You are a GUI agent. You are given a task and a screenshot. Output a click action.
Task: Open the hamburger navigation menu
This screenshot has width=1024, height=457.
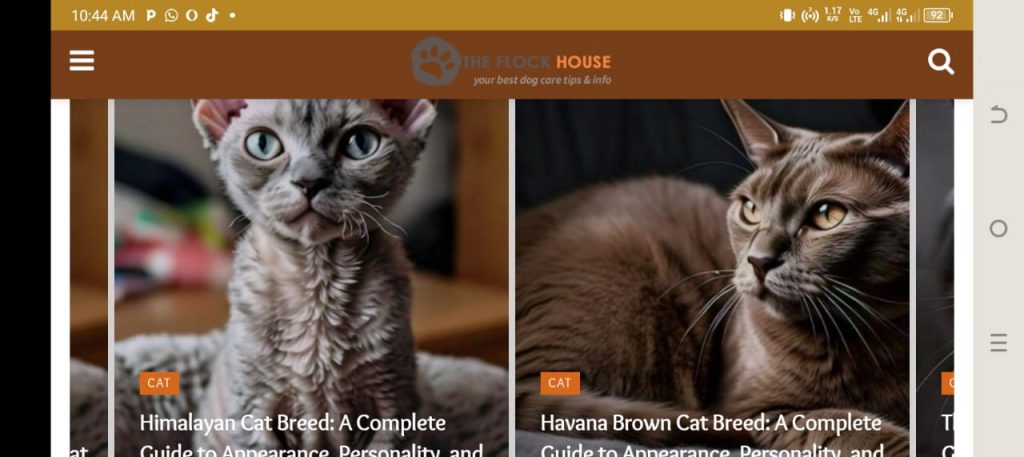[x=82, y=61]
